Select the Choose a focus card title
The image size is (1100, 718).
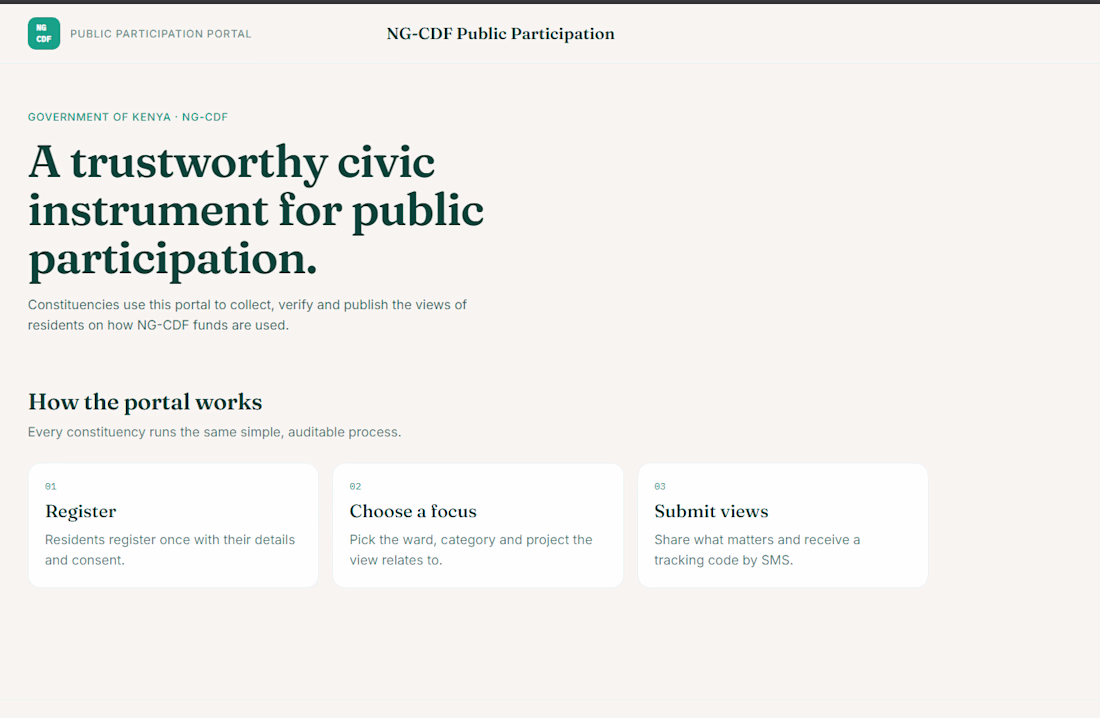(x=413, y=512)
